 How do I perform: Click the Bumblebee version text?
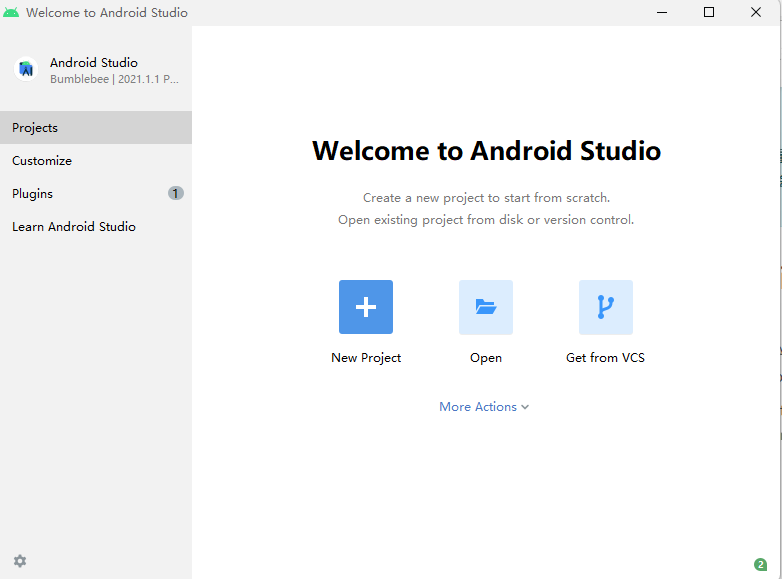pyautogui.click(x=114, y=79)
